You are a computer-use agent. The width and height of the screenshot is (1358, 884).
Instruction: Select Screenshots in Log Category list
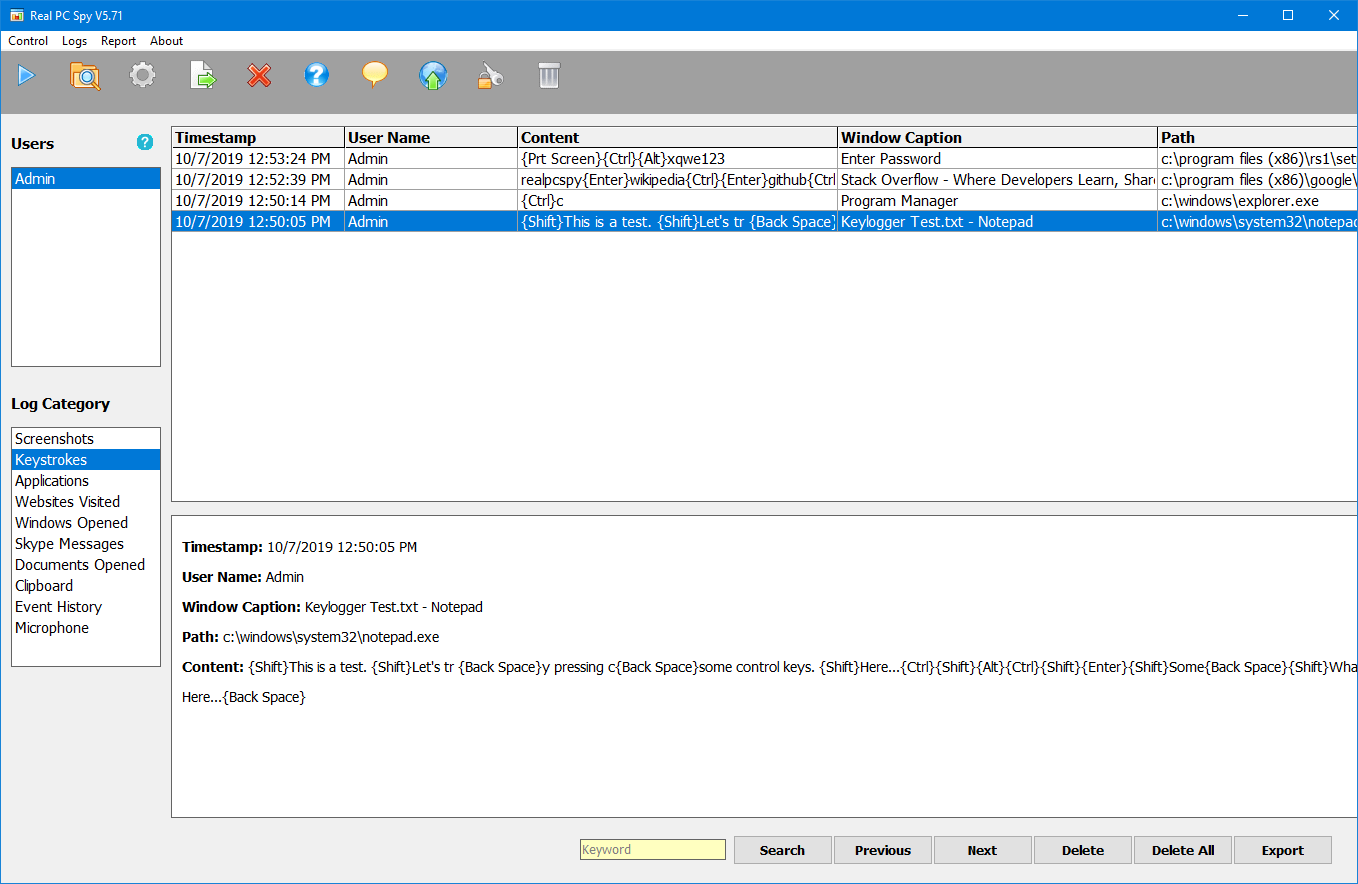[54, 439]
